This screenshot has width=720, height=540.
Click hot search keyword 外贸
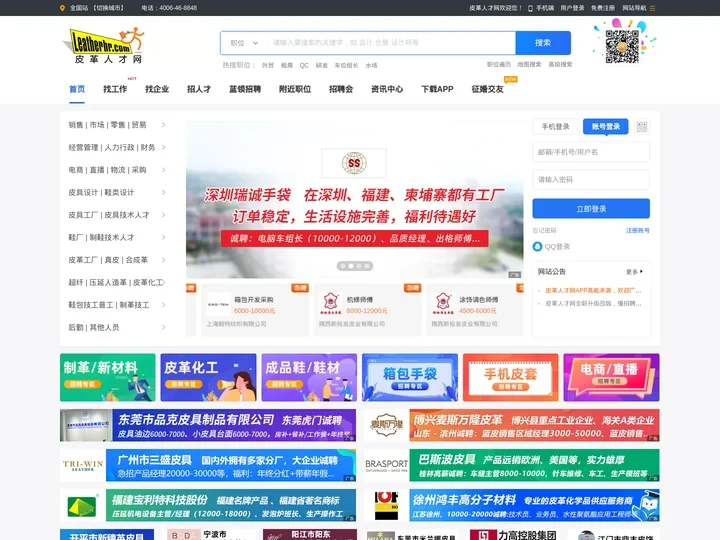click(268, 65)
